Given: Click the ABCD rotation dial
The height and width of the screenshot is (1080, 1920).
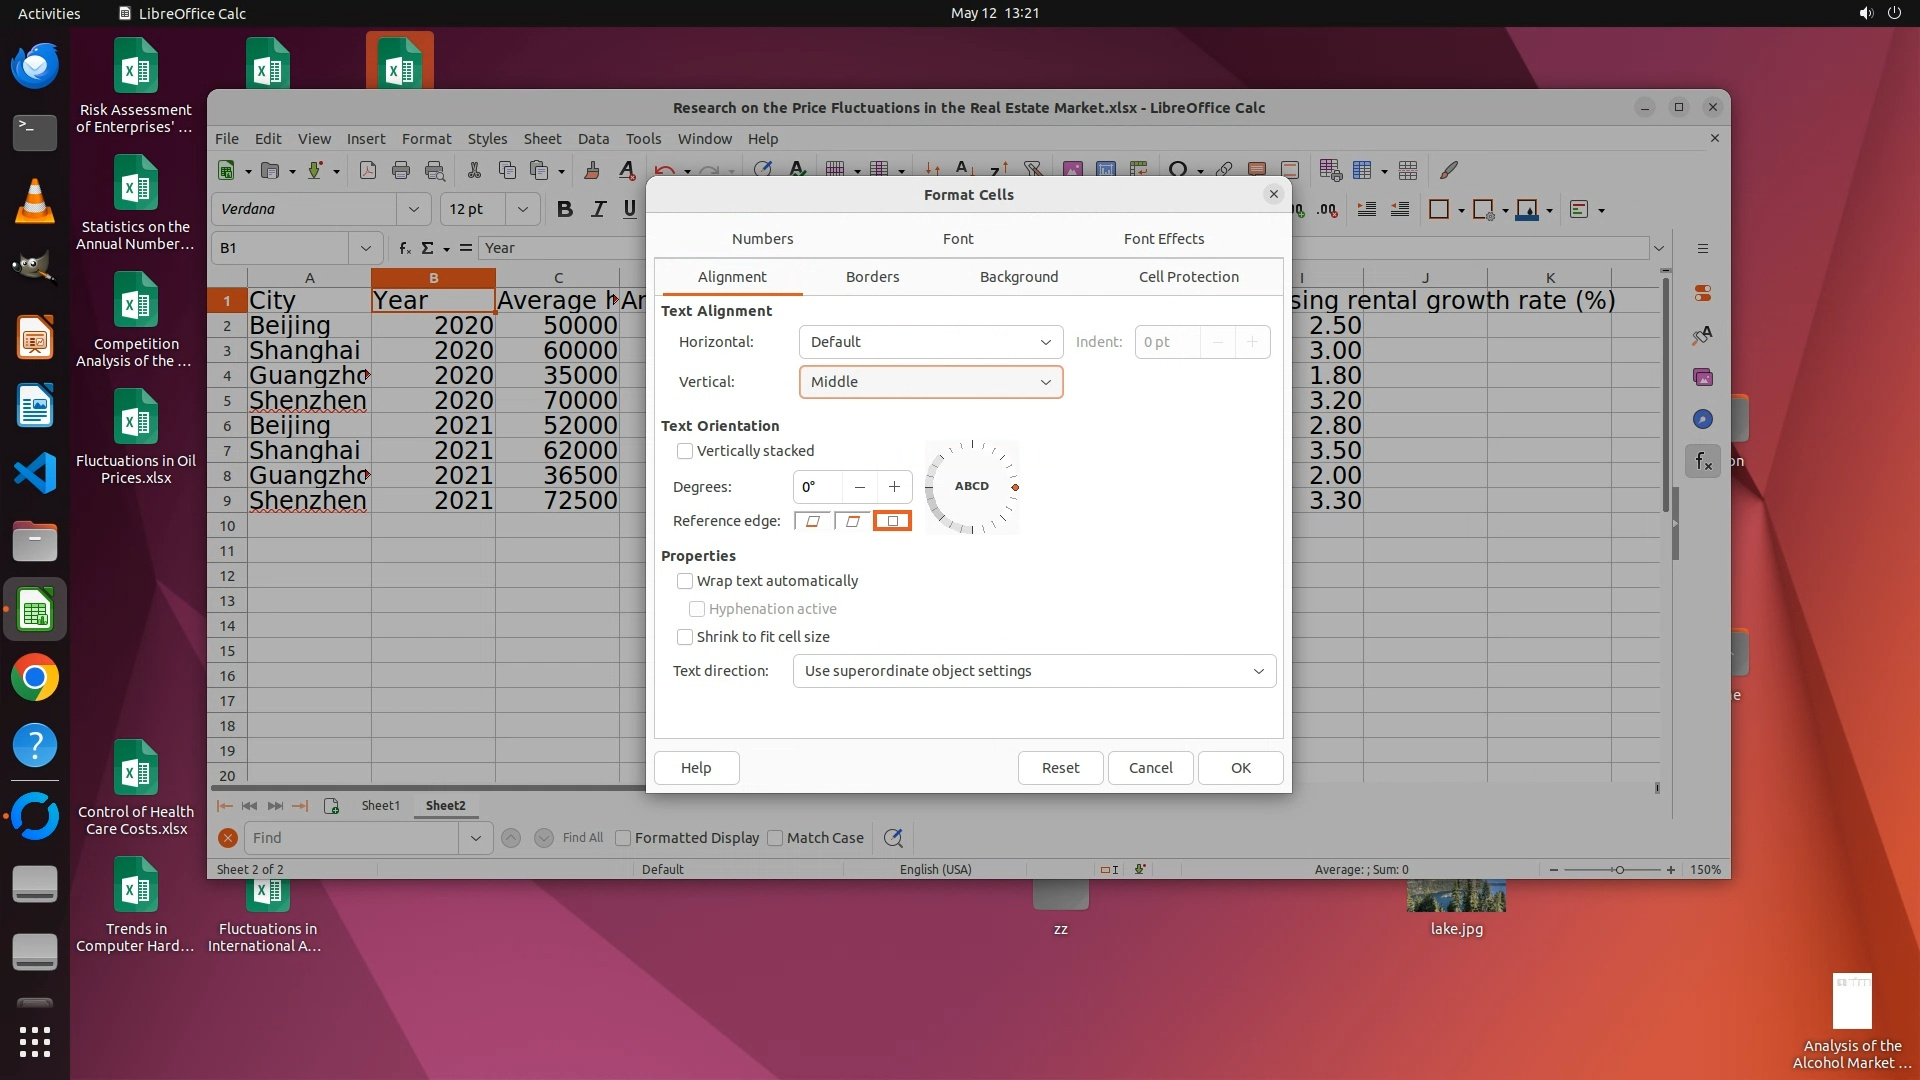Looking at the screenshot, I should click(971, 487).
